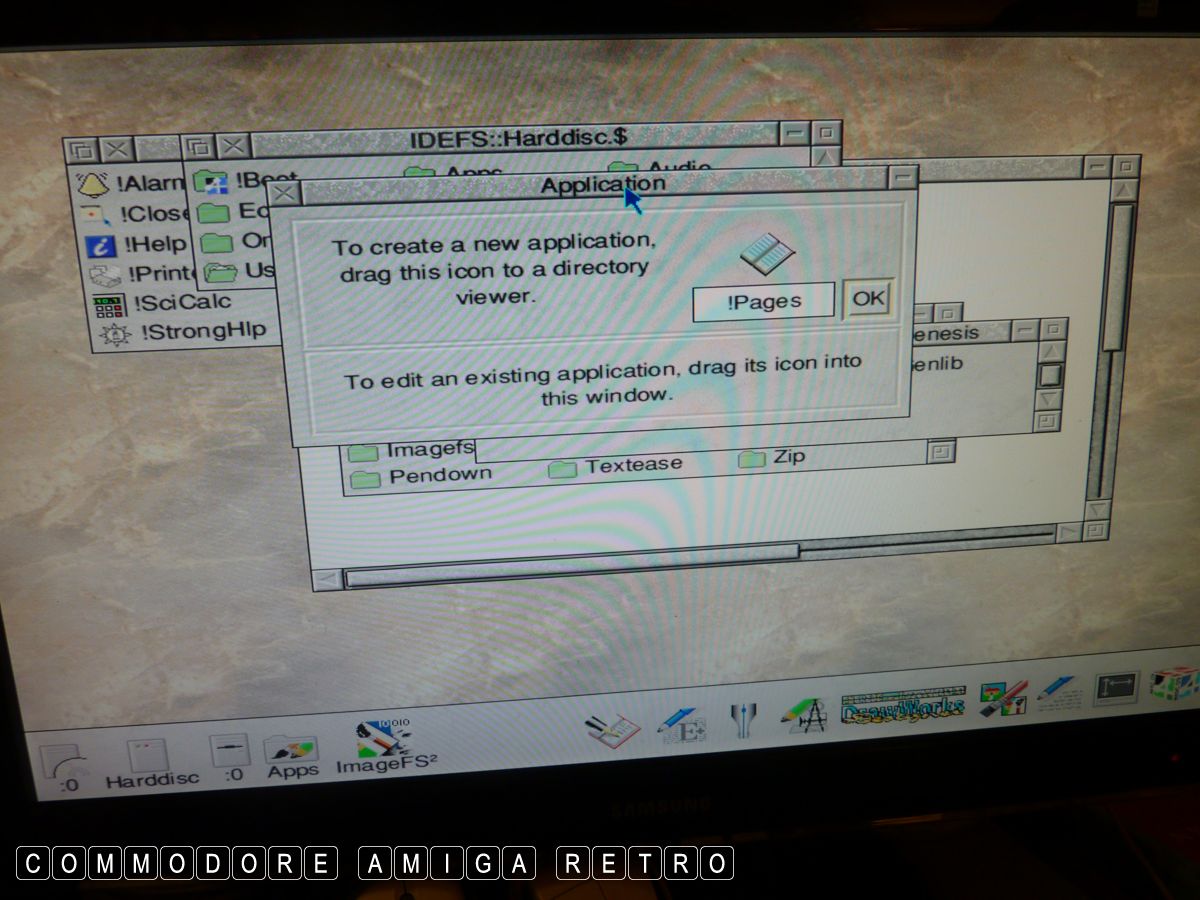This screenshot has width=1200, height=900.
Task: Toggle size of IDEFS::Harddisc.$ window
Action: pos(826,133)
